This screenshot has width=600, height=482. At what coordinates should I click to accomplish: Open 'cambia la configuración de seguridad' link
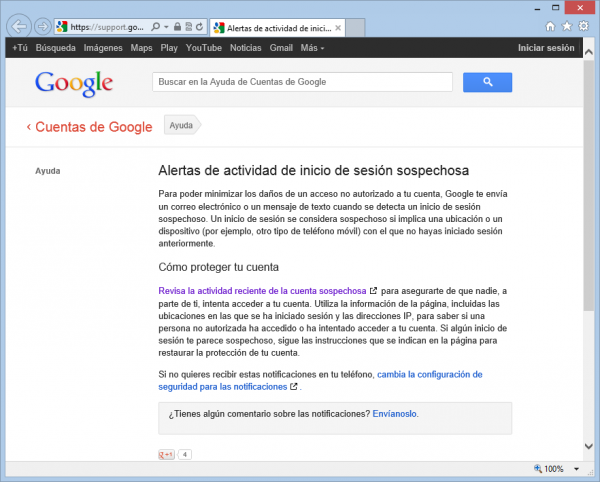(x=320, y=381)
